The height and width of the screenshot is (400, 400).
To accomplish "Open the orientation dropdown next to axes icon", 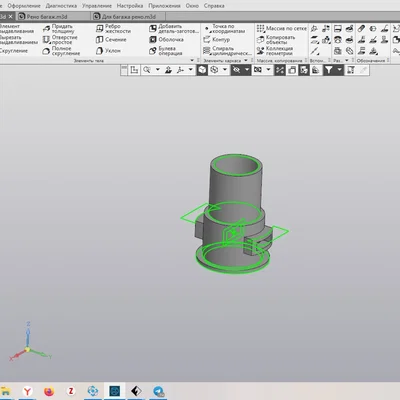I will point(191,70).
